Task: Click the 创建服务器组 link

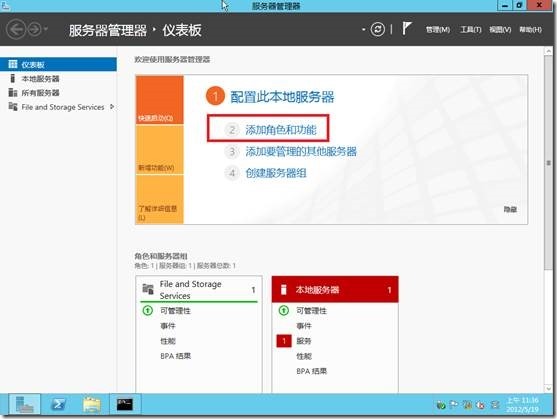Action: (x=276, y=173)
